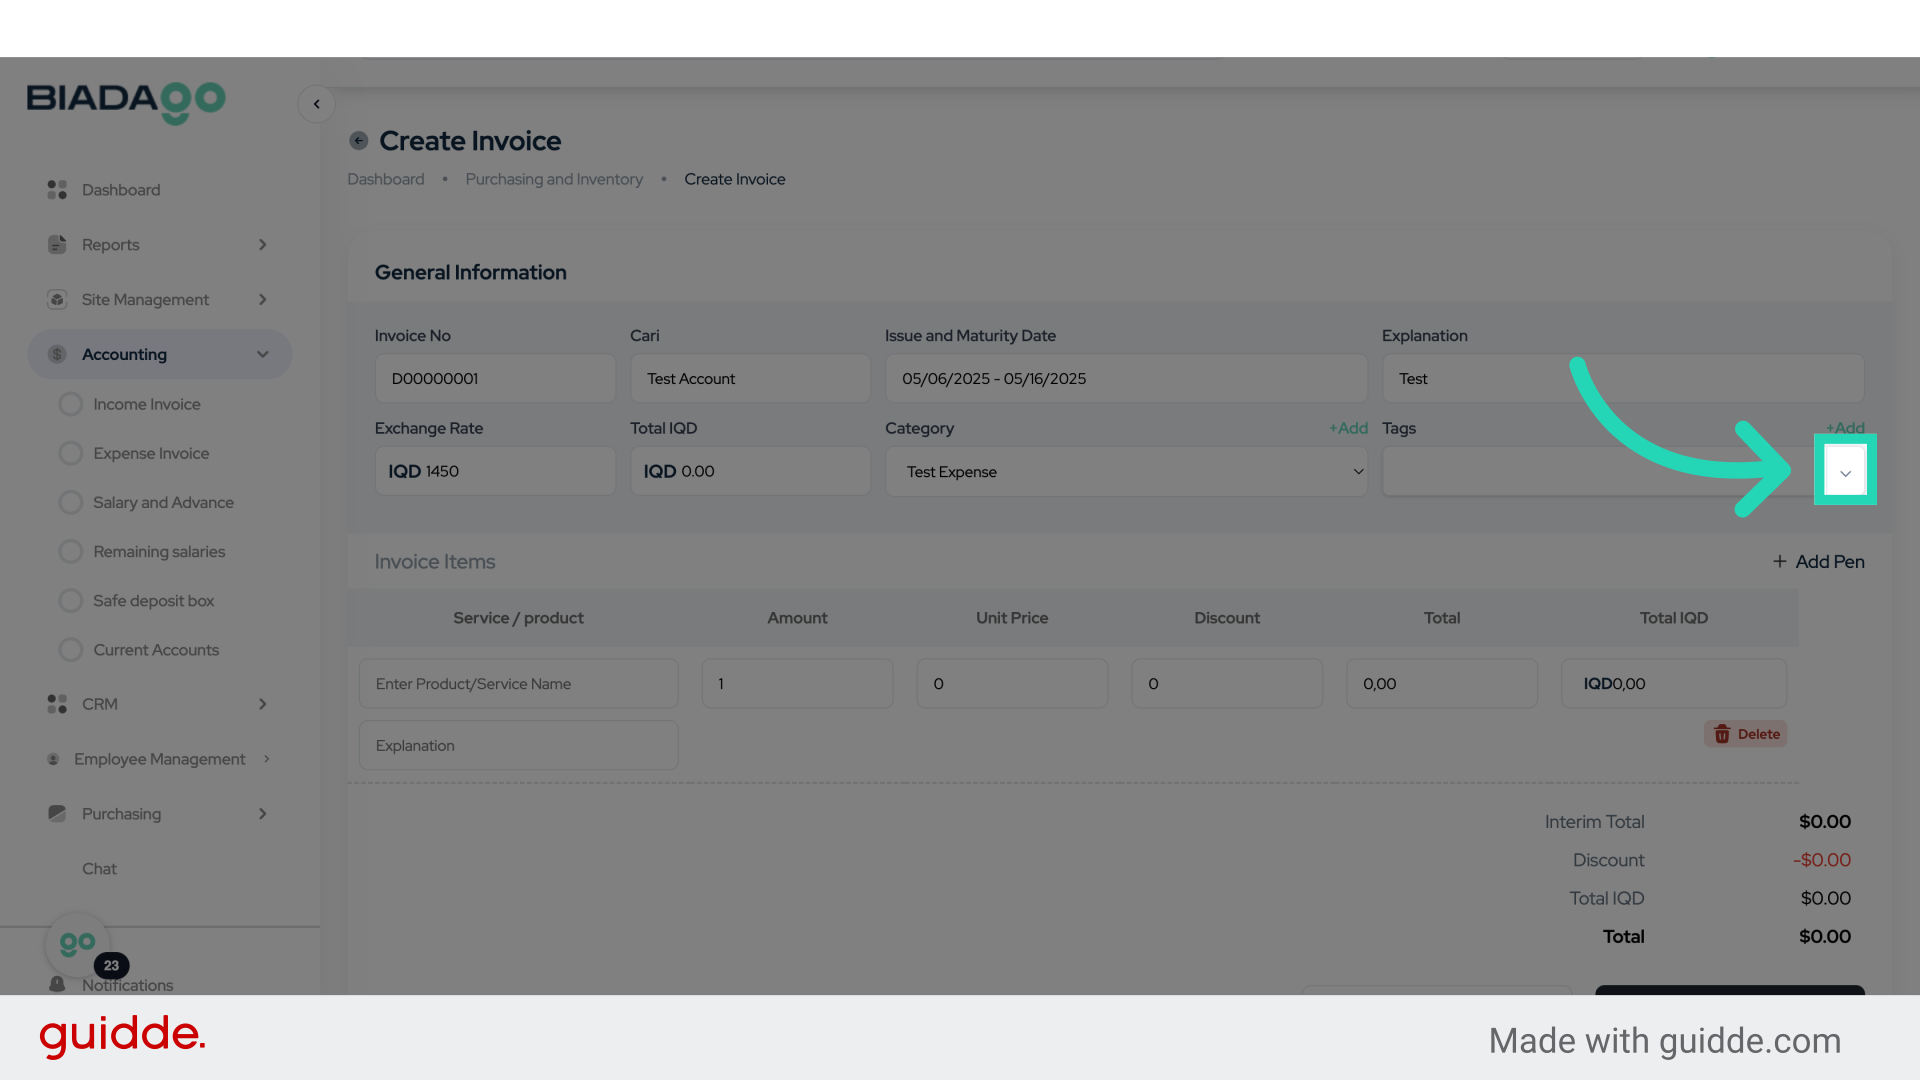Select the Expense Invoice radio item
This screenshot has height=1080, width=1920.
point(71,453)
